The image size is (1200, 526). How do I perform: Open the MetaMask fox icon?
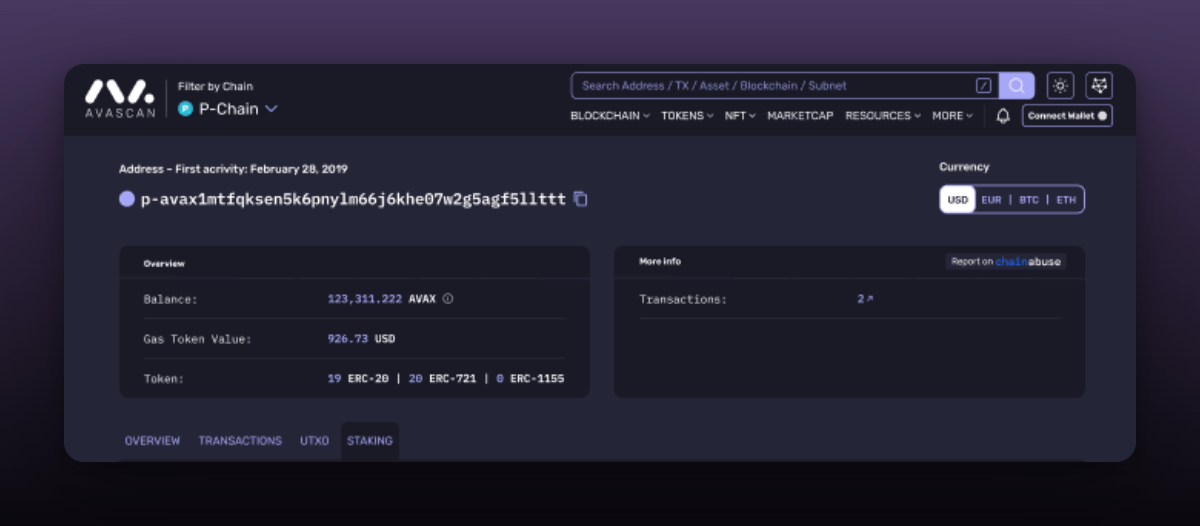click(1099, 86)
